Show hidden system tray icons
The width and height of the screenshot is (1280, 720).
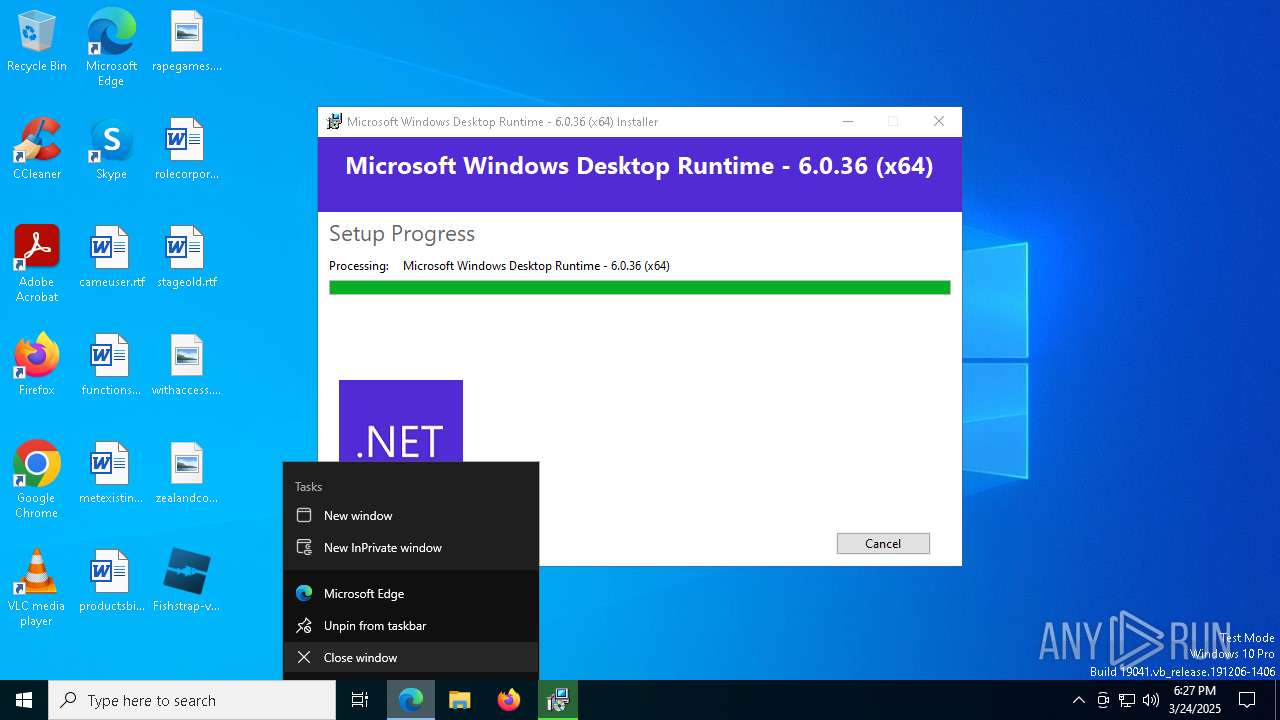(x=1078, y=700)
